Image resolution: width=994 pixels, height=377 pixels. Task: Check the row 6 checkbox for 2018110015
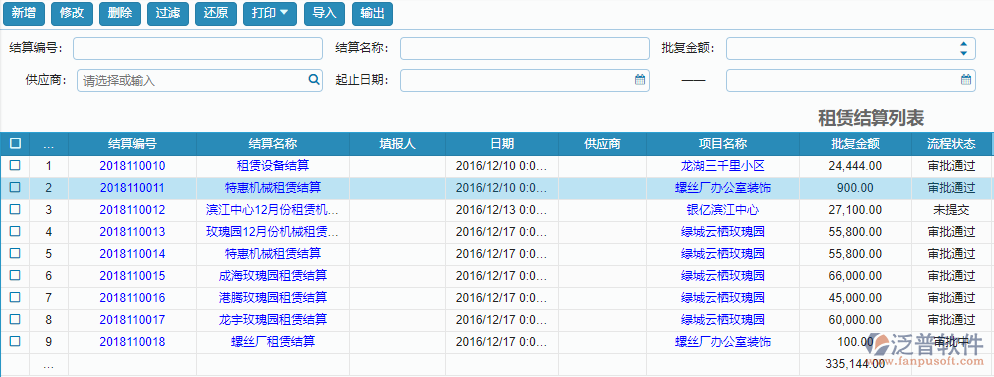point(15,275)
